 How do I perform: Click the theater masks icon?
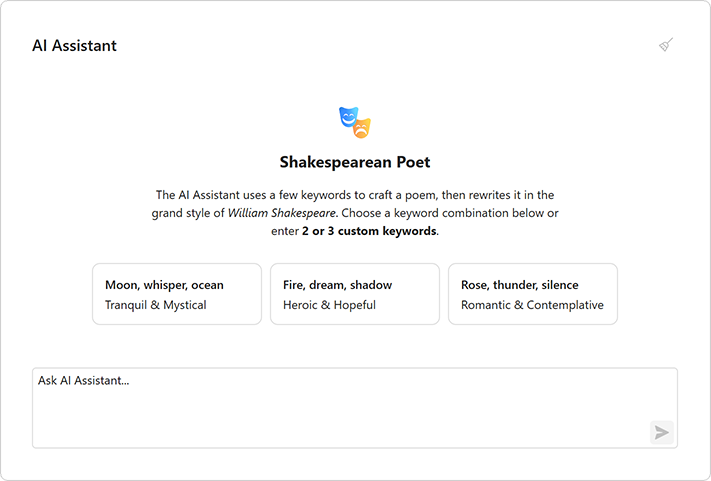(355, 122)
